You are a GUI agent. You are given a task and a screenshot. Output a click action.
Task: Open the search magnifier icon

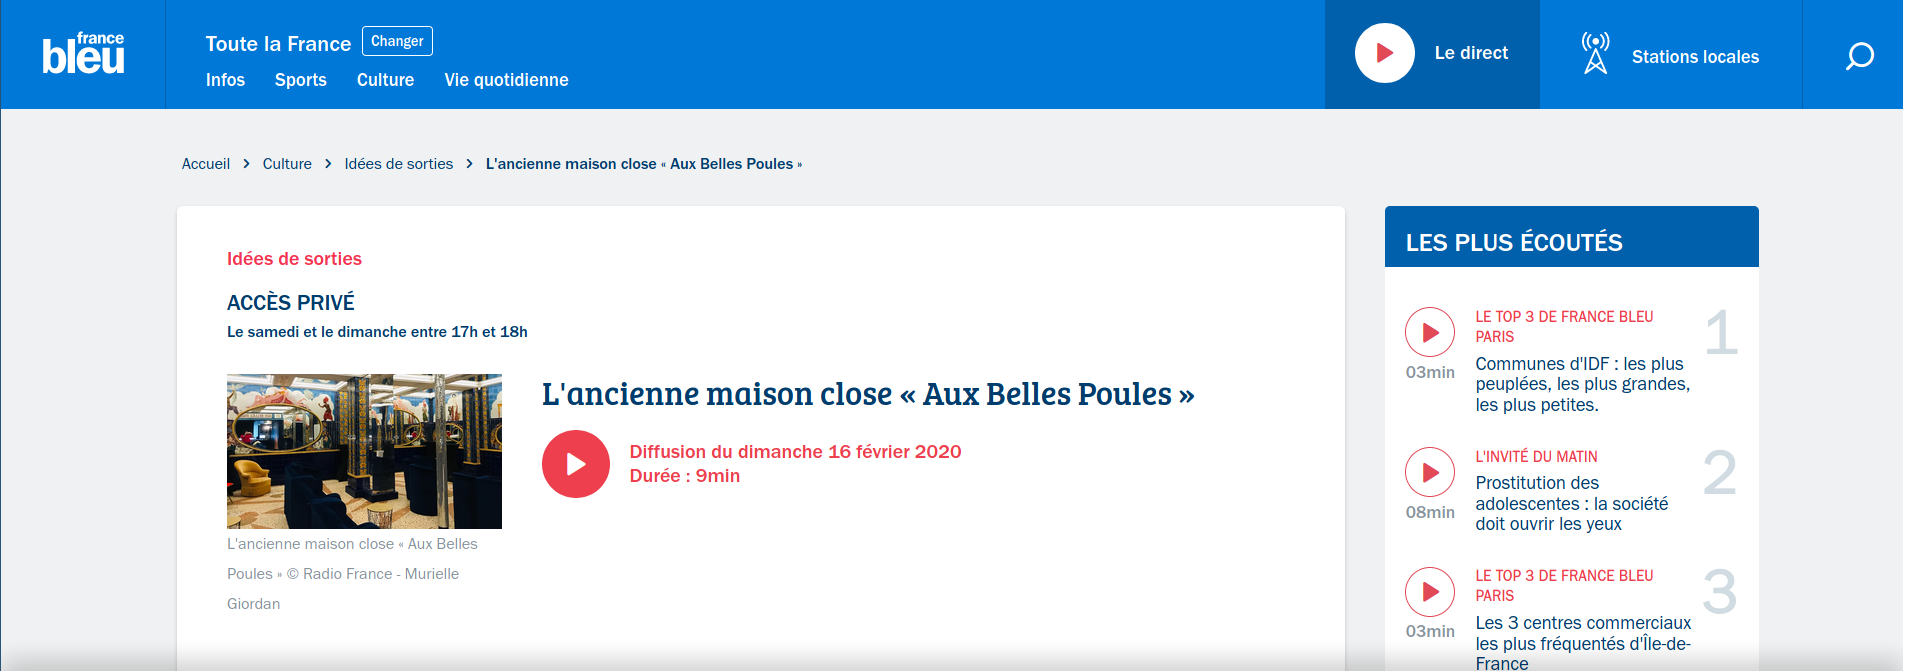click(1859, 55)
